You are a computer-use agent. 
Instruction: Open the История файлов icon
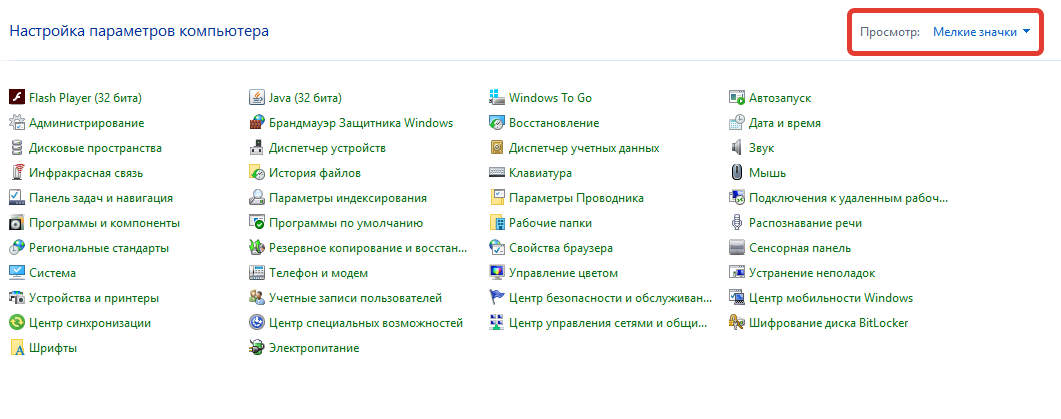(256, 173)
